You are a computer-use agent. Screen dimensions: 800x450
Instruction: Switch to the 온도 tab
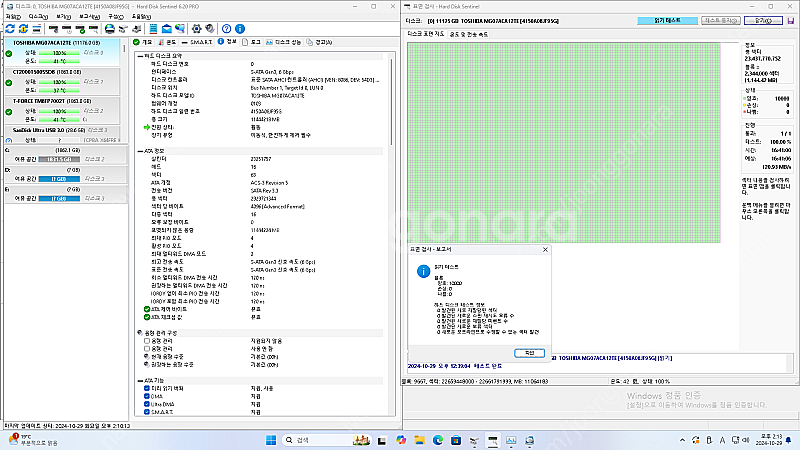[167, 42]
